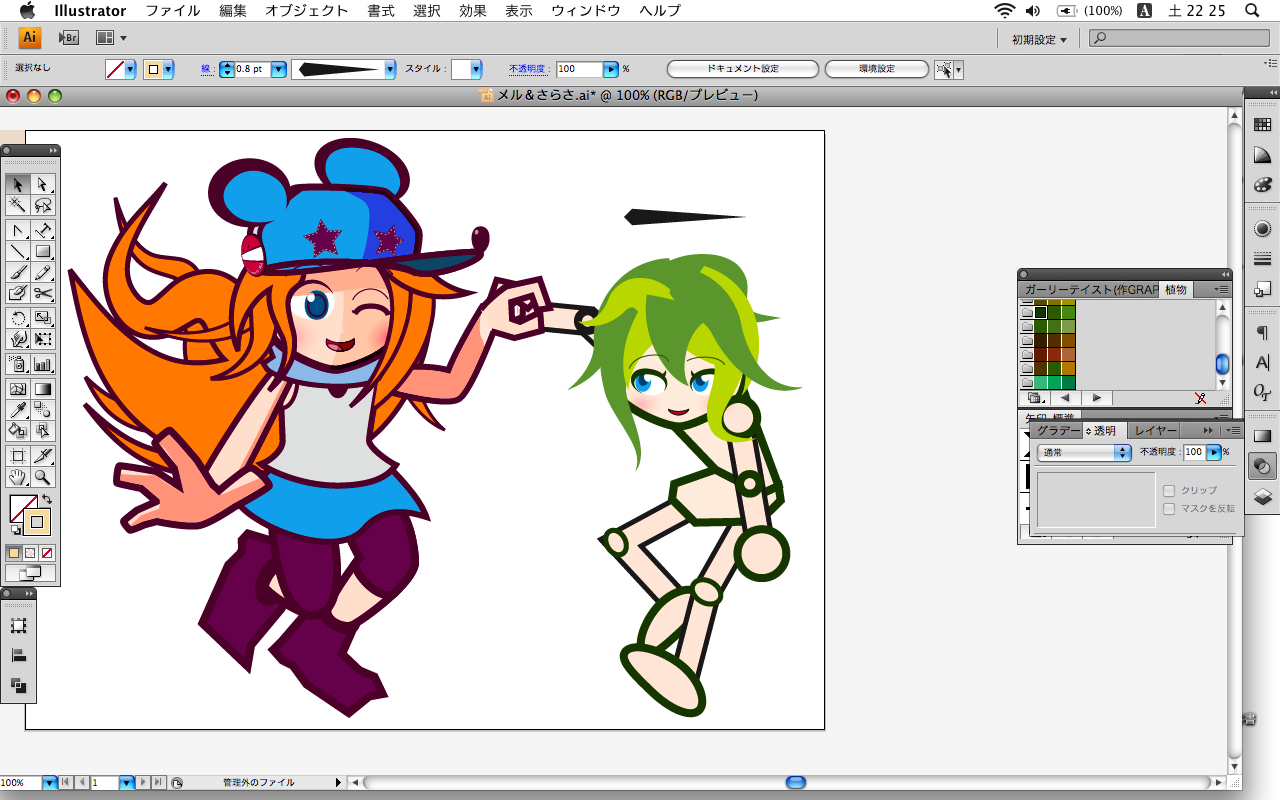
Task: Pick the Scissors tool in toolbox
Action: tap(43, 294)
